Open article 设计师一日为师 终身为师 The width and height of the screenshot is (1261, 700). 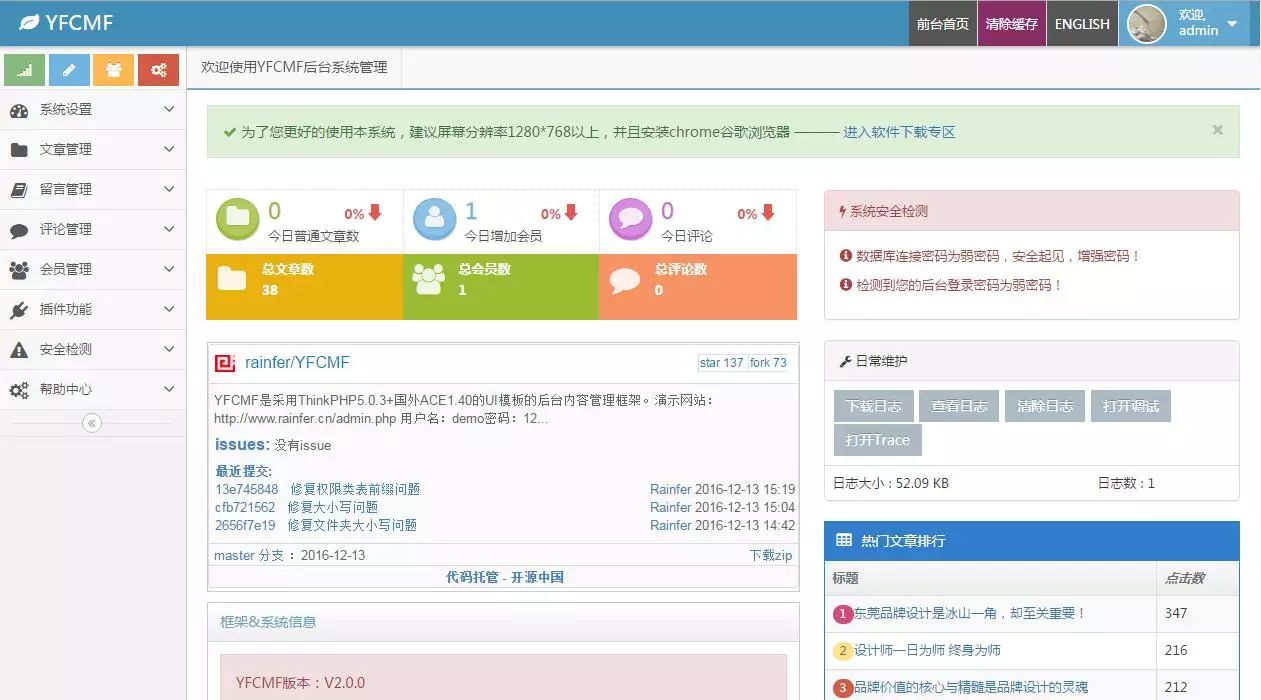pos(927,650)
